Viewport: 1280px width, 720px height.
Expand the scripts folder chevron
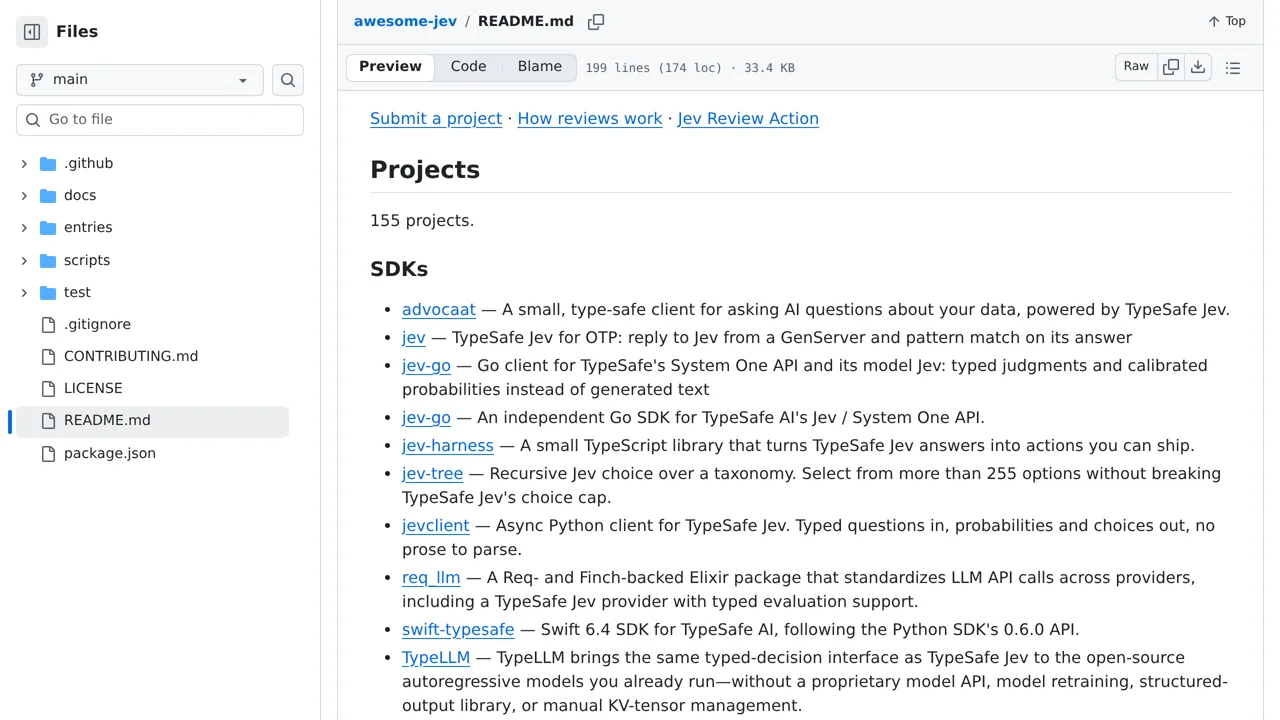pos(24,261)
